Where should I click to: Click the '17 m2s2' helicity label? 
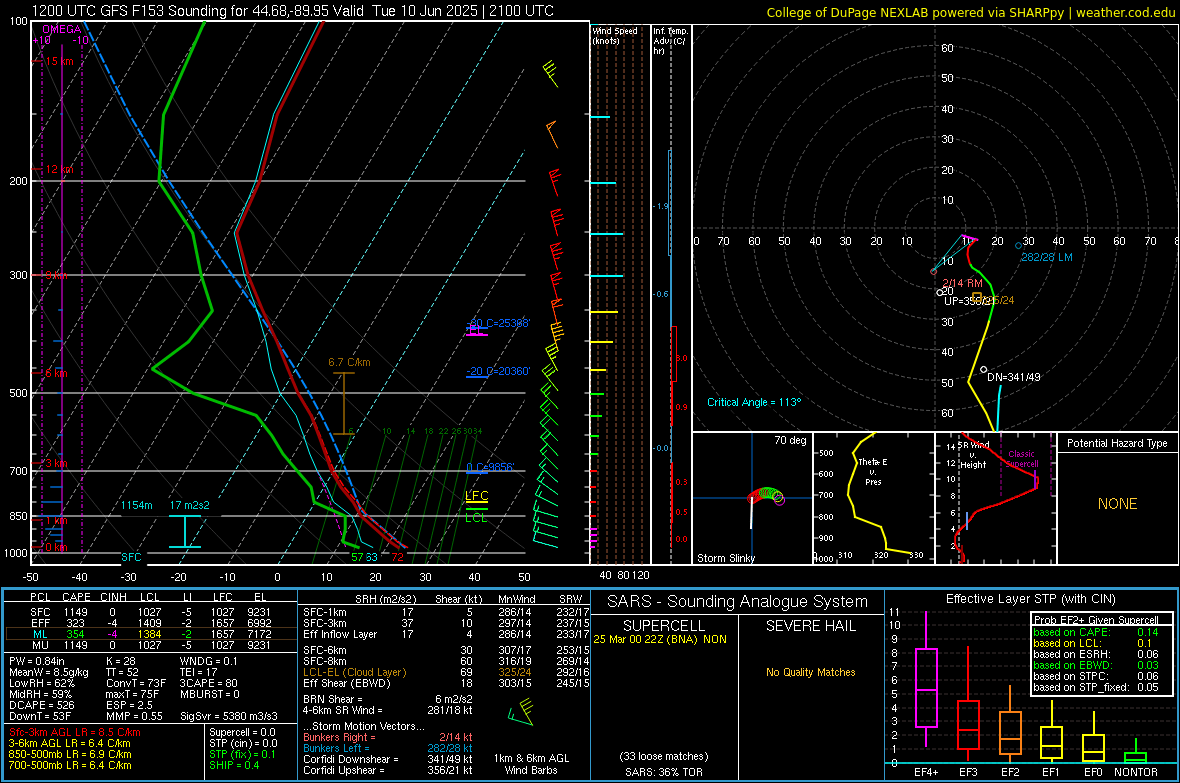point(190,505)
